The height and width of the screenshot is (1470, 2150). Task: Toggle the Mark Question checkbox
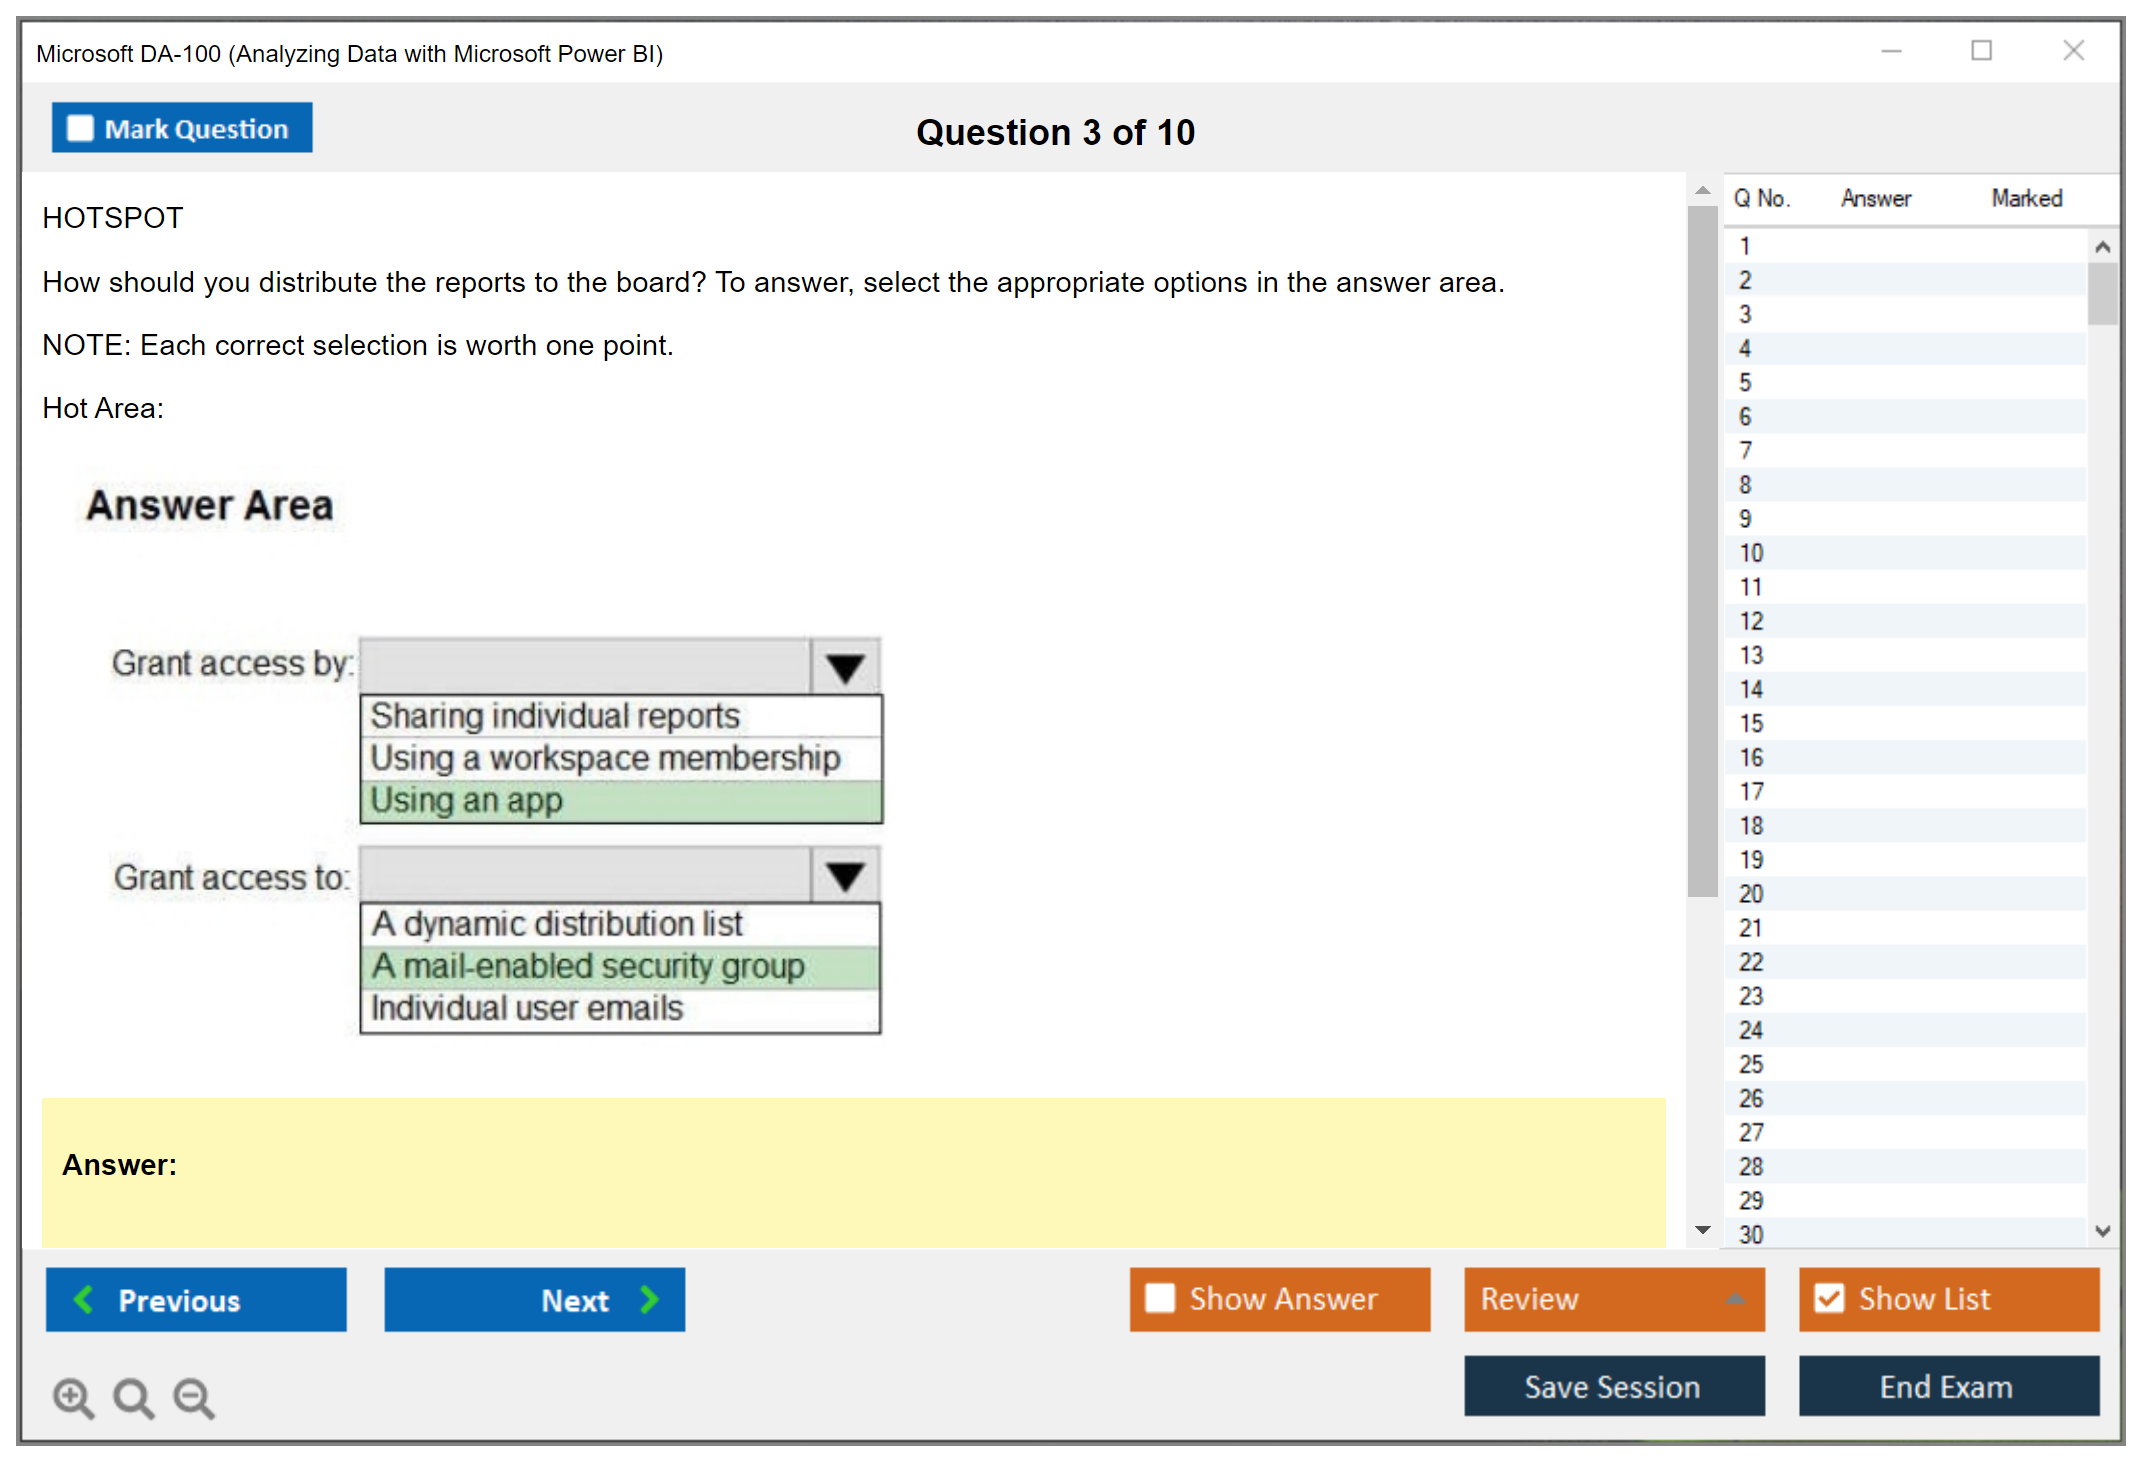pyautogui.click(x=80, y=128)
